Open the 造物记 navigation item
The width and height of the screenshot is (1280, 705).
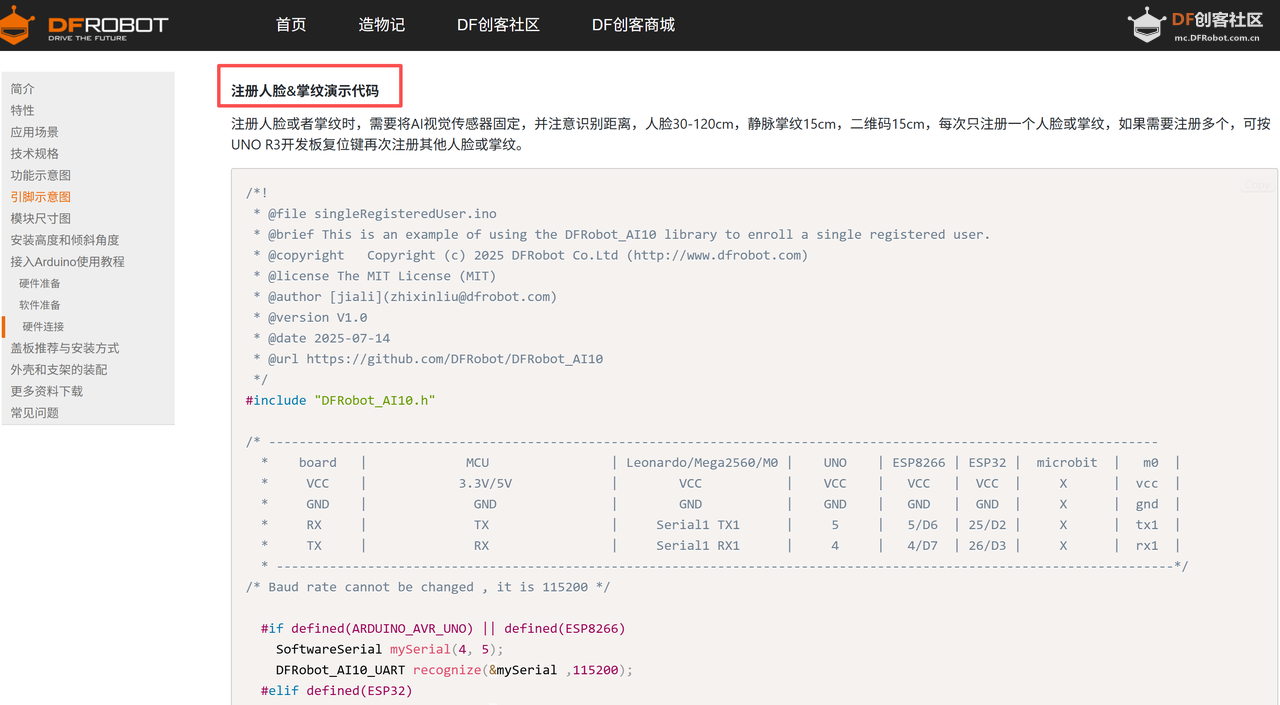(382, 25)
